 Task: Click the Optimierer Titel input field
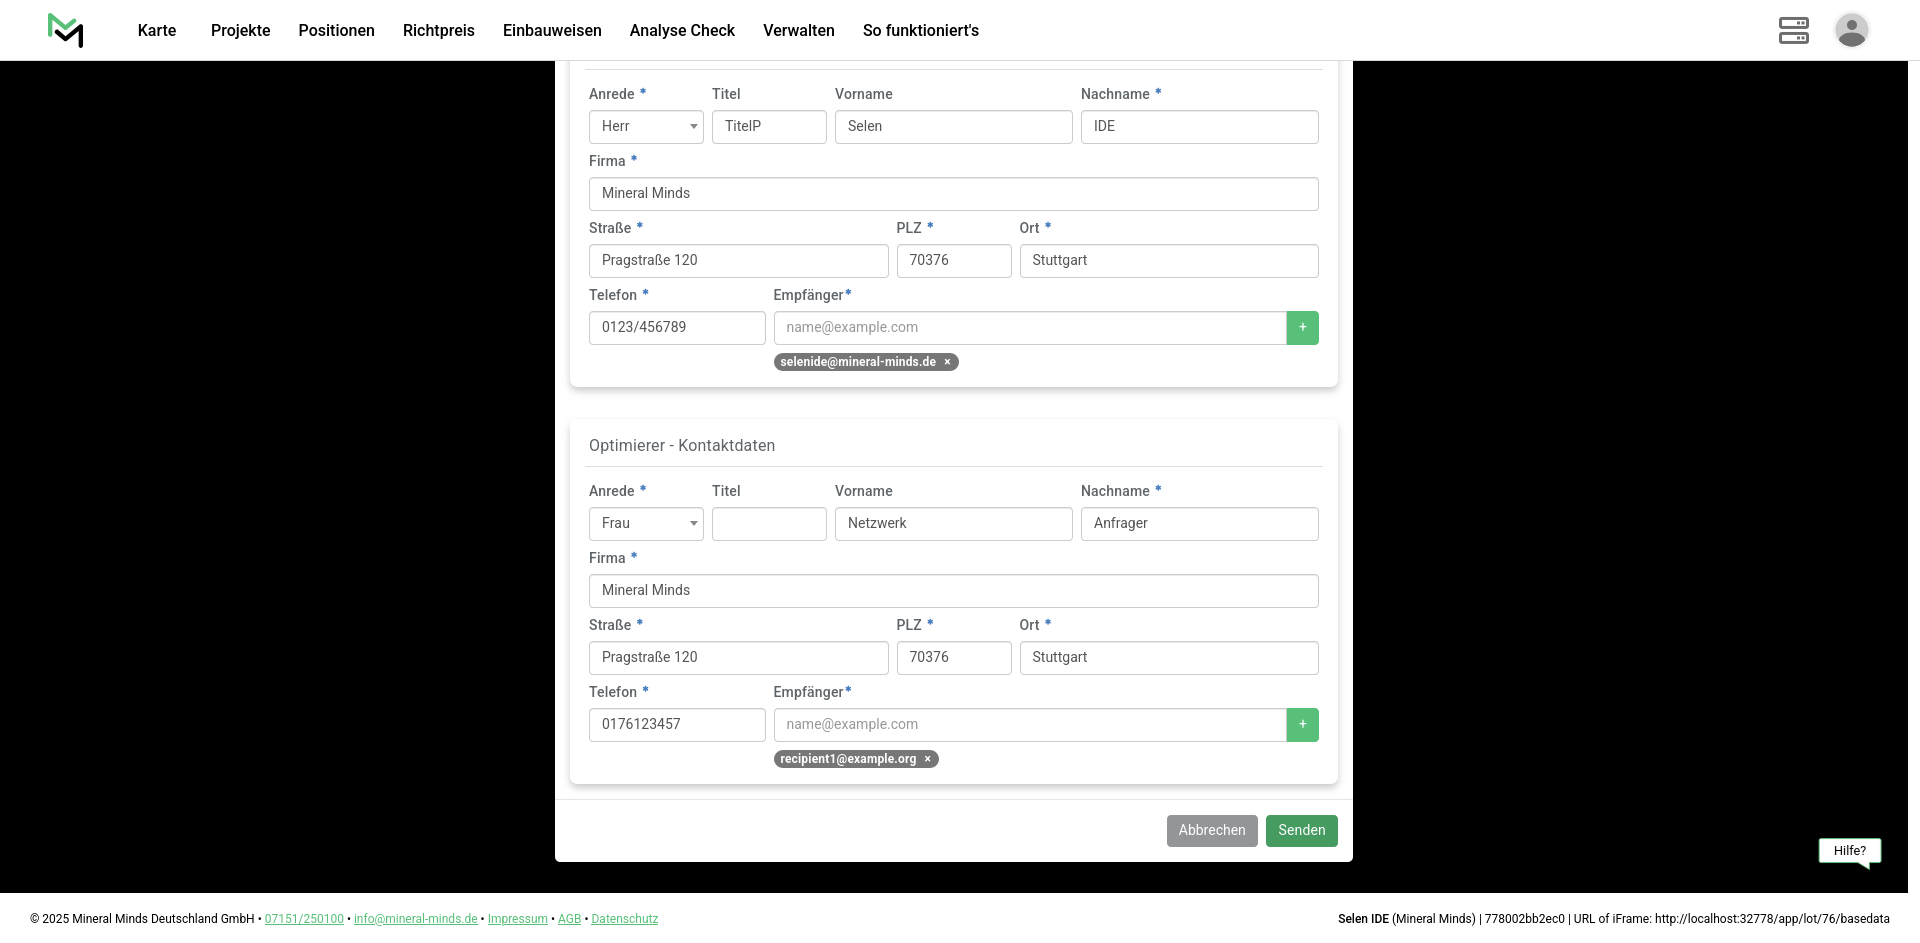(x=769, y=524)
